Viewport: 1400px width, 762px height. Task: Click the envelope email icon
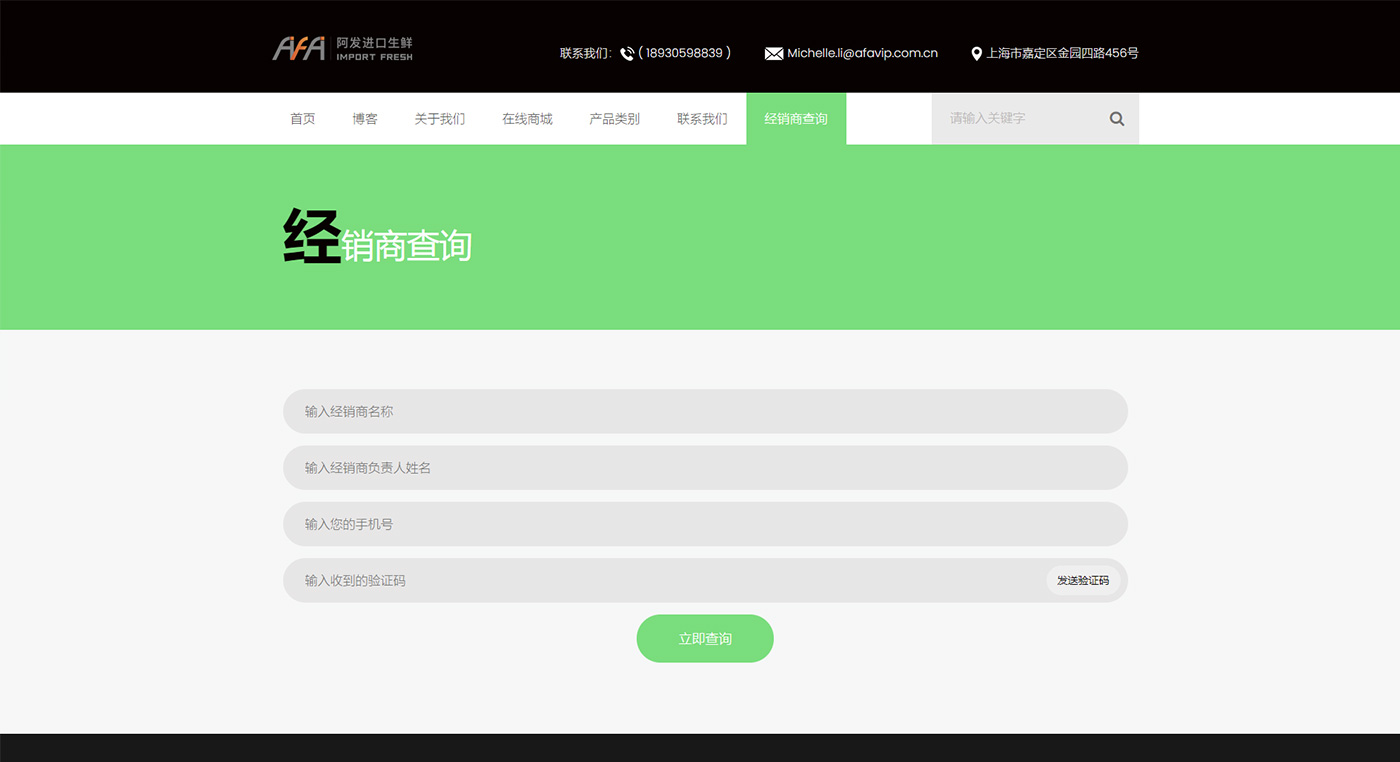[773, 54]
